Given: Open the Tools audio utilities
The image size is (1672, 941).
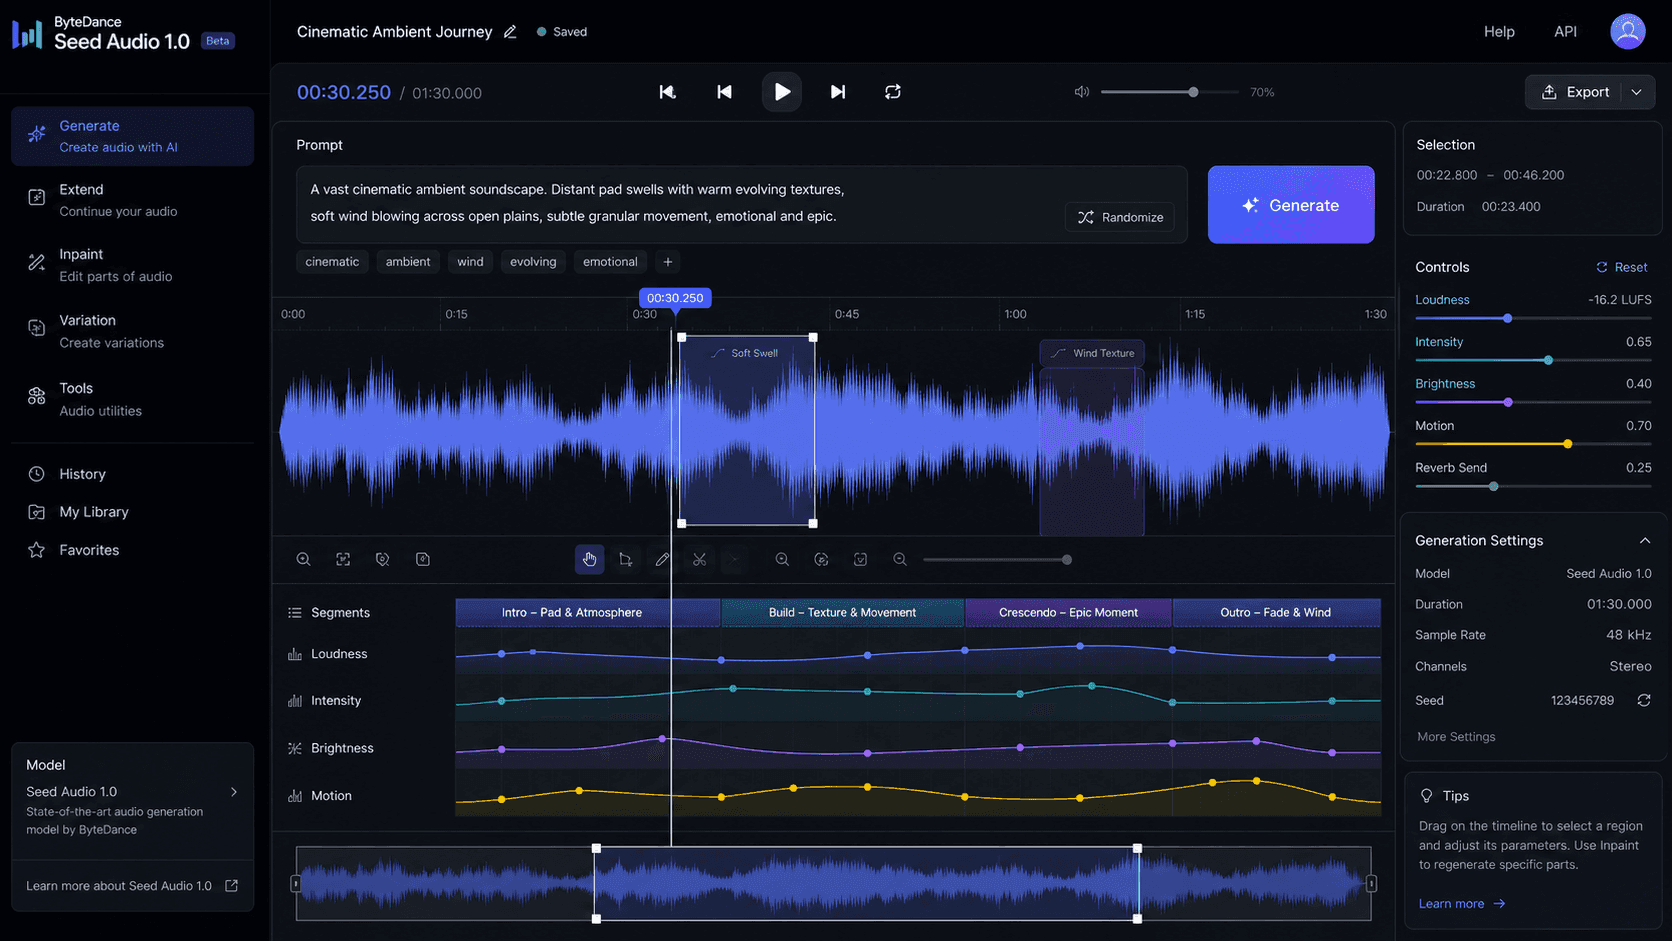Looking at the screenshot, I should (132, 399).
